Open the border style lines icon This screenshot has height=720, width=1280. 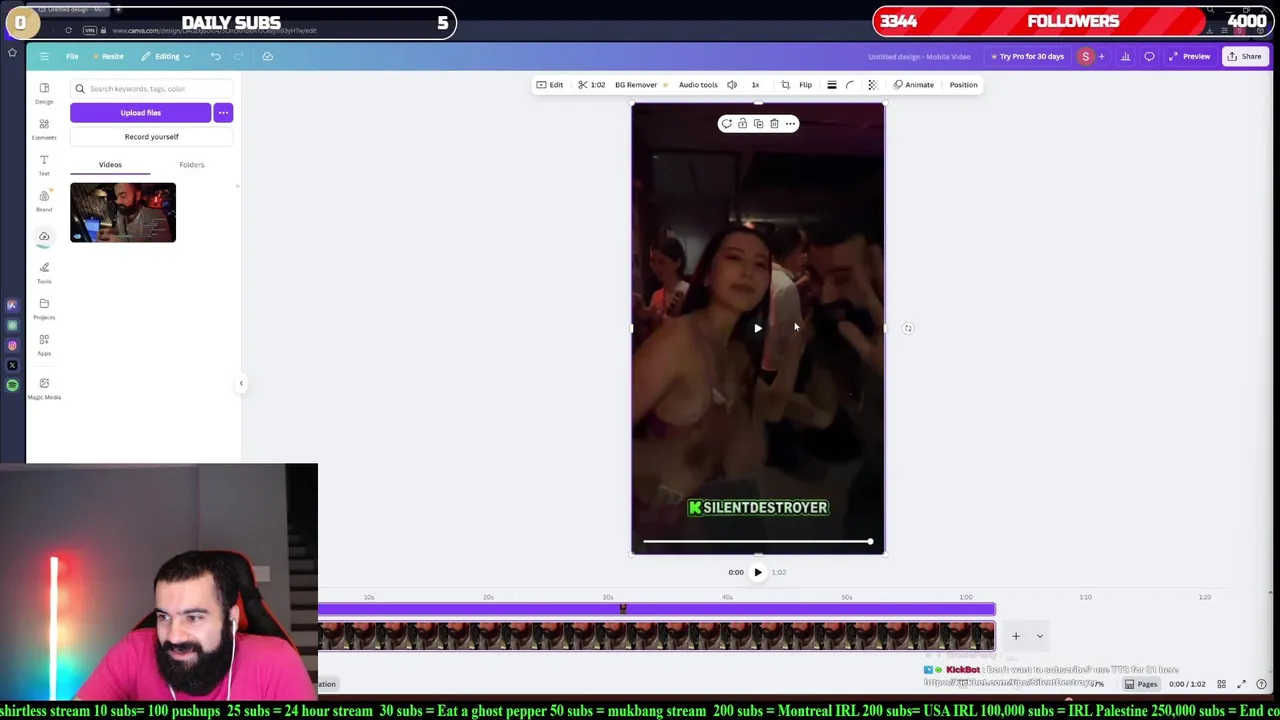point(831,85)
